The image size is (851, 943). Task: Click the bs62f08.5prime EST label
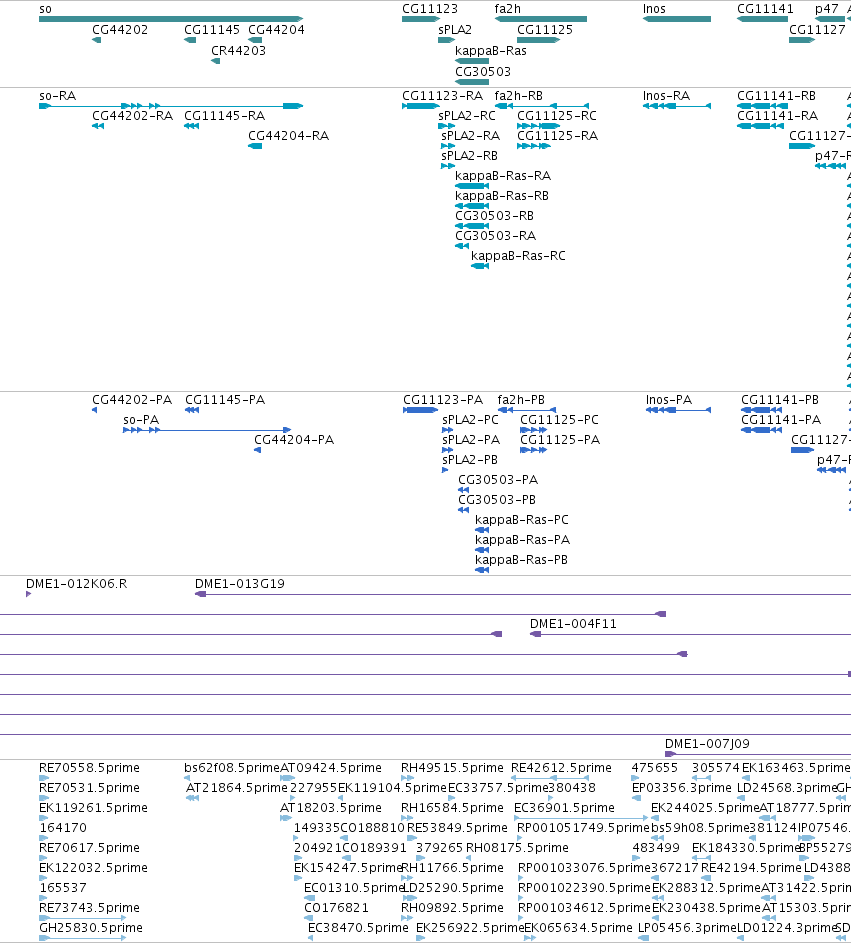[232, 767]
